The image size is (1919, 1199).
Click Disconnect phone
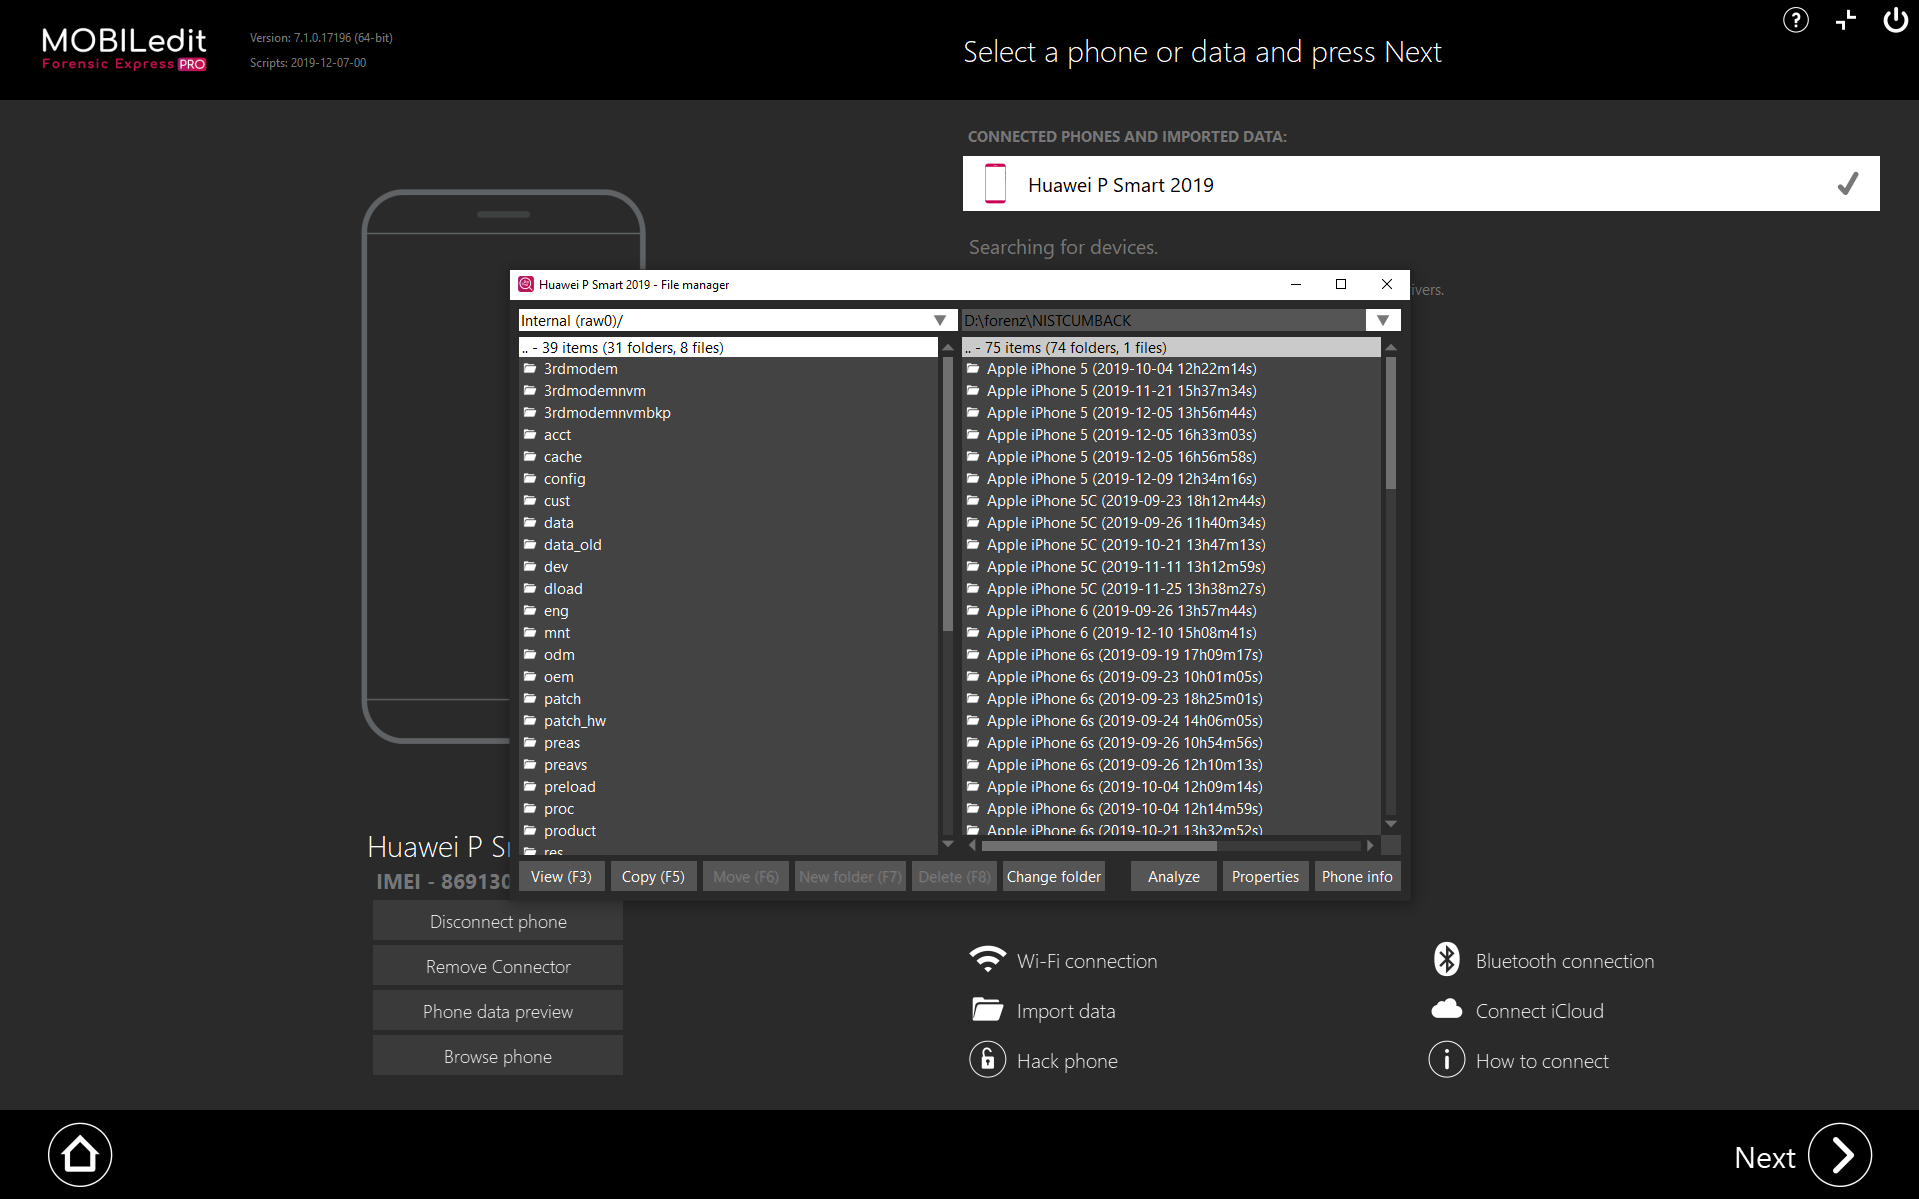click(x=498, y=921)
